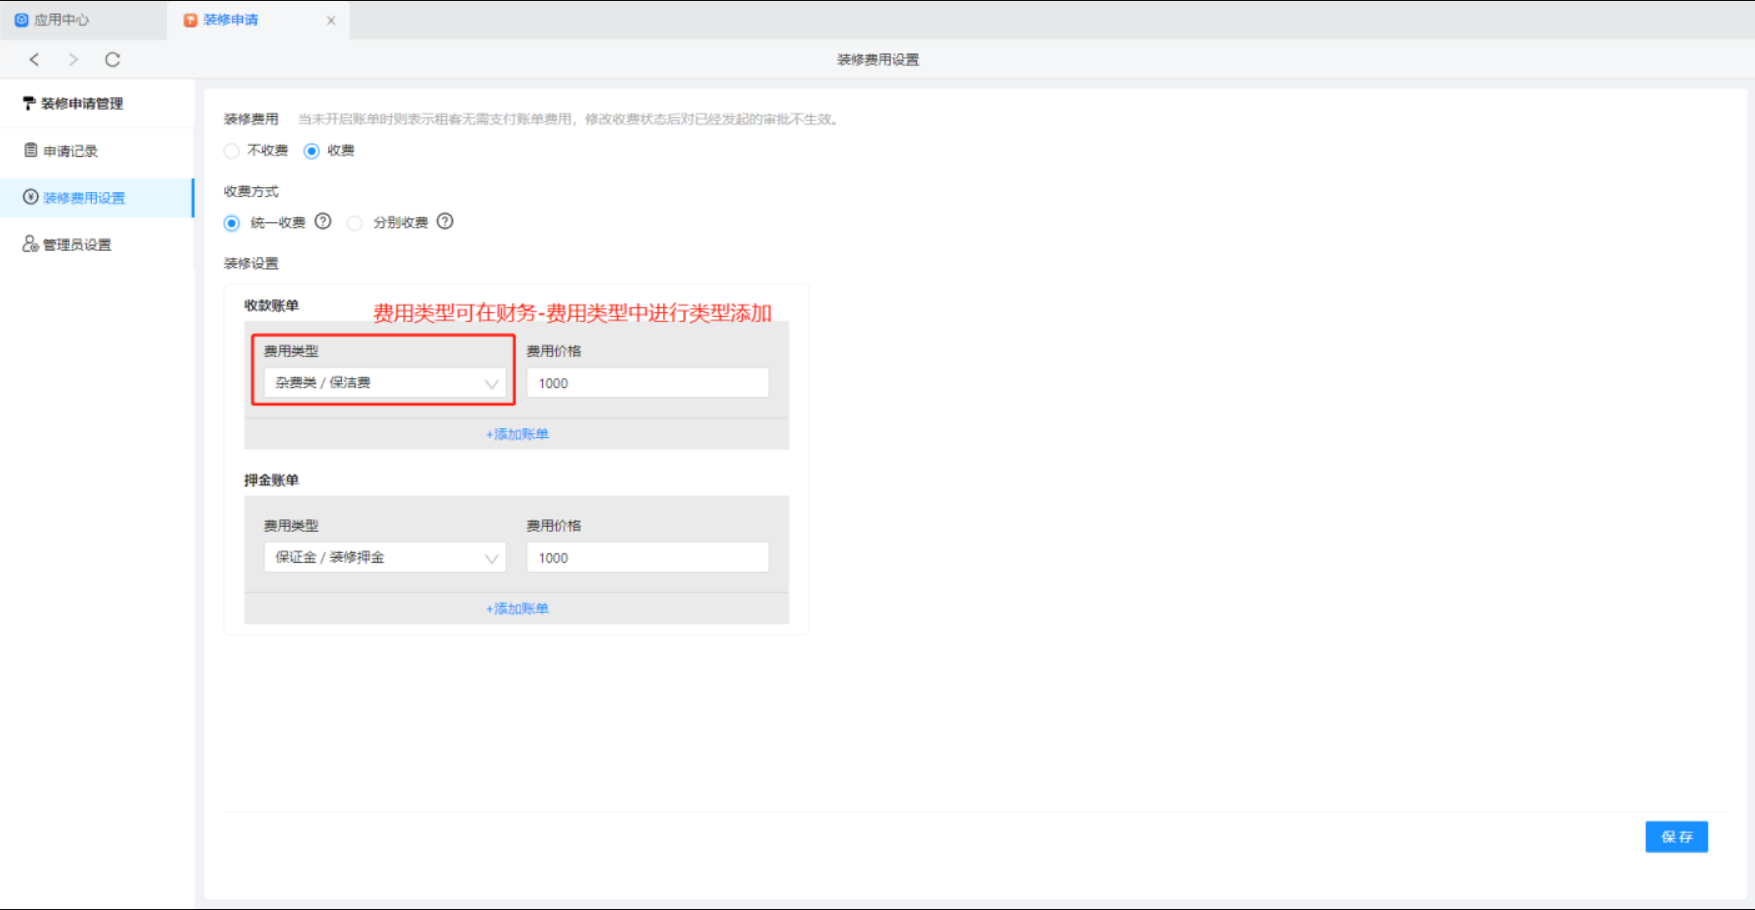Click the 应用中心 tab icon
This screenshot has height=910, width=1755.
click(x=21, y=20)
